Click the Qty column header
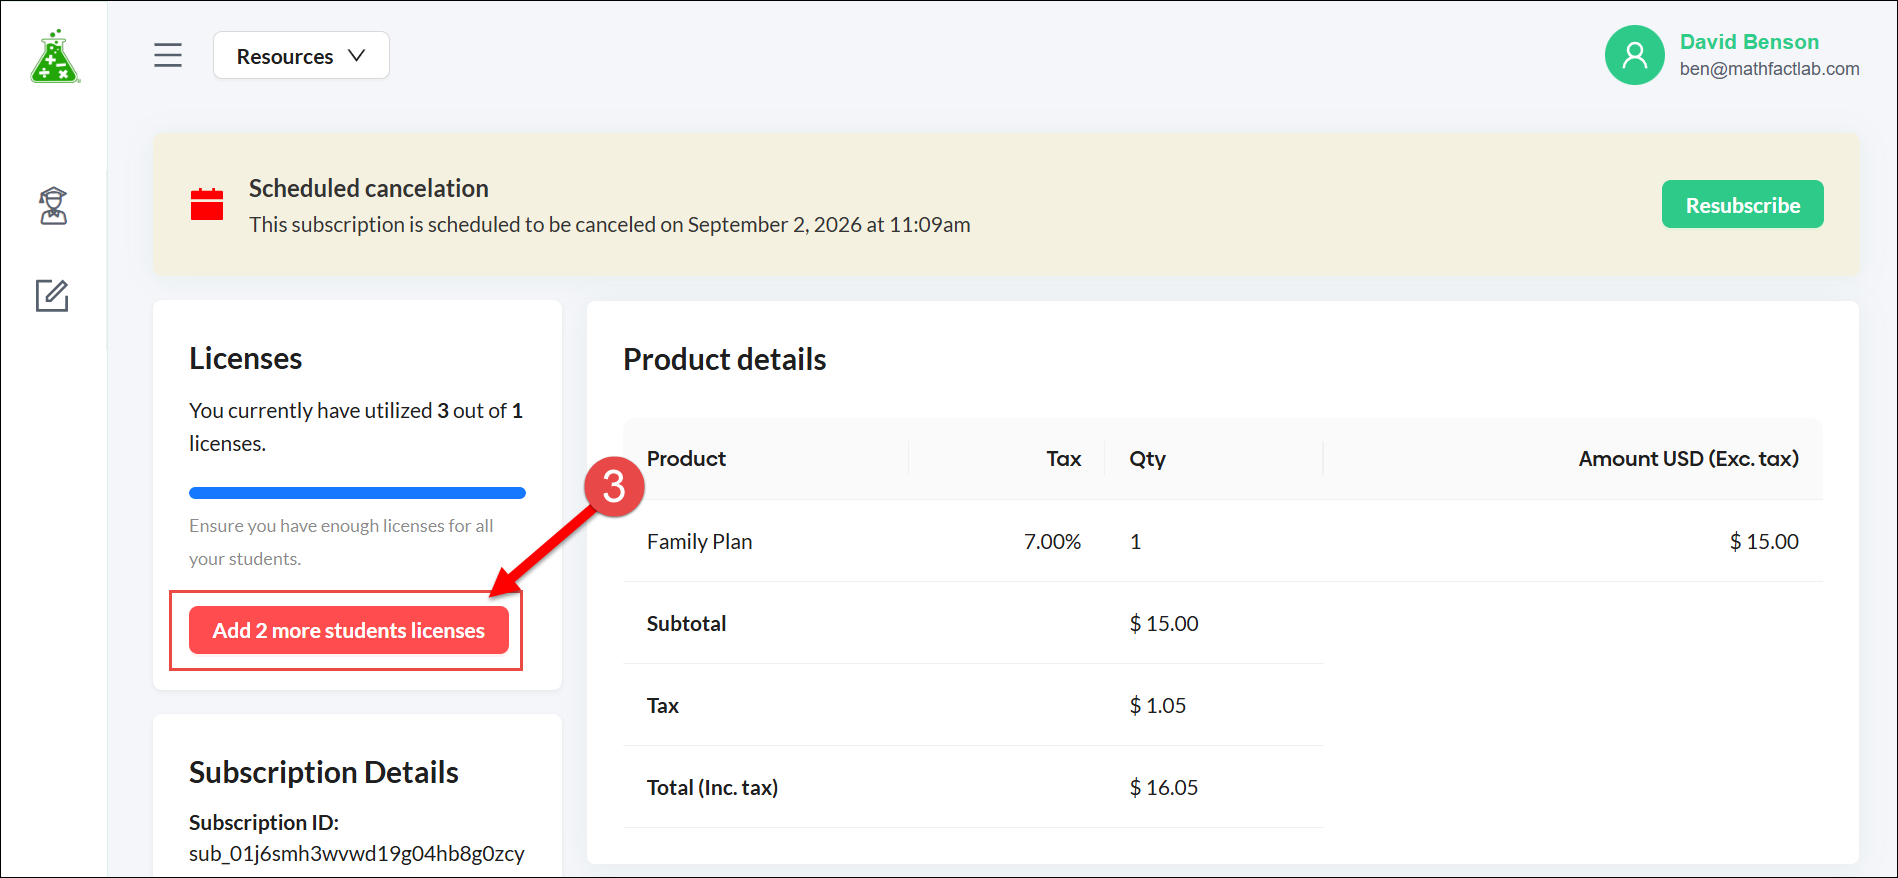The width and height of the screenshot is (1898, 878). [x=1147, y=459]
